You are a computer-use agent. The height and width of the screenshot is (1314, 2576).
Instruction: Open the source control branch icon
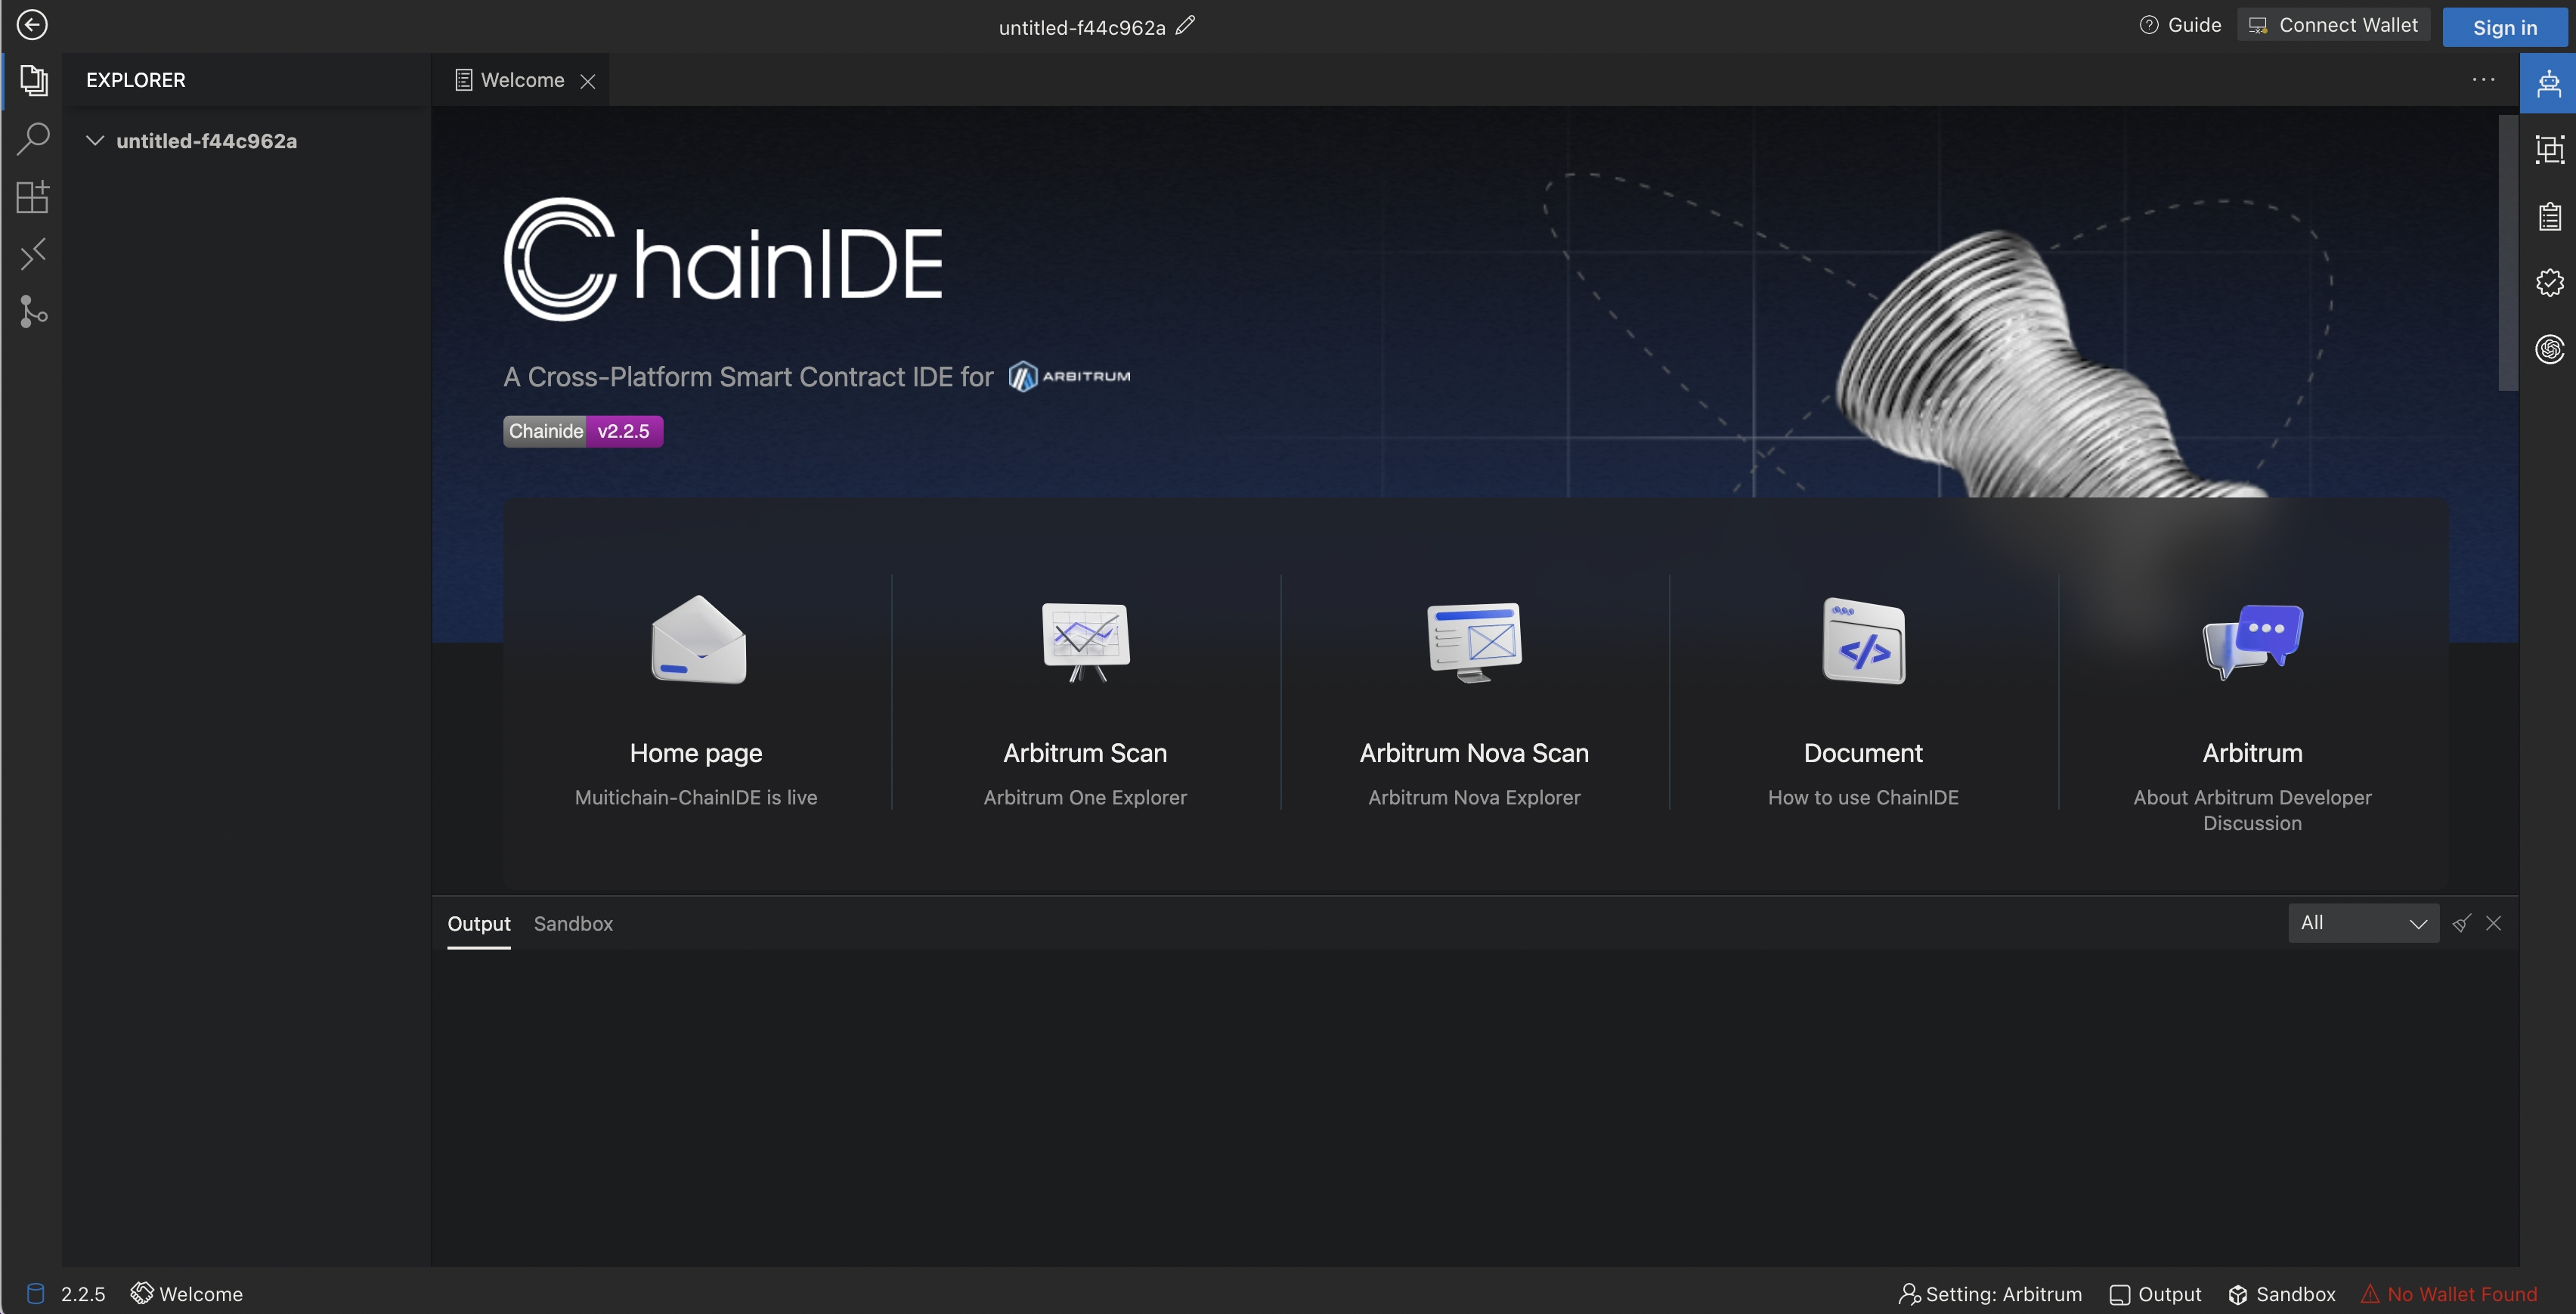click(33, 312)
